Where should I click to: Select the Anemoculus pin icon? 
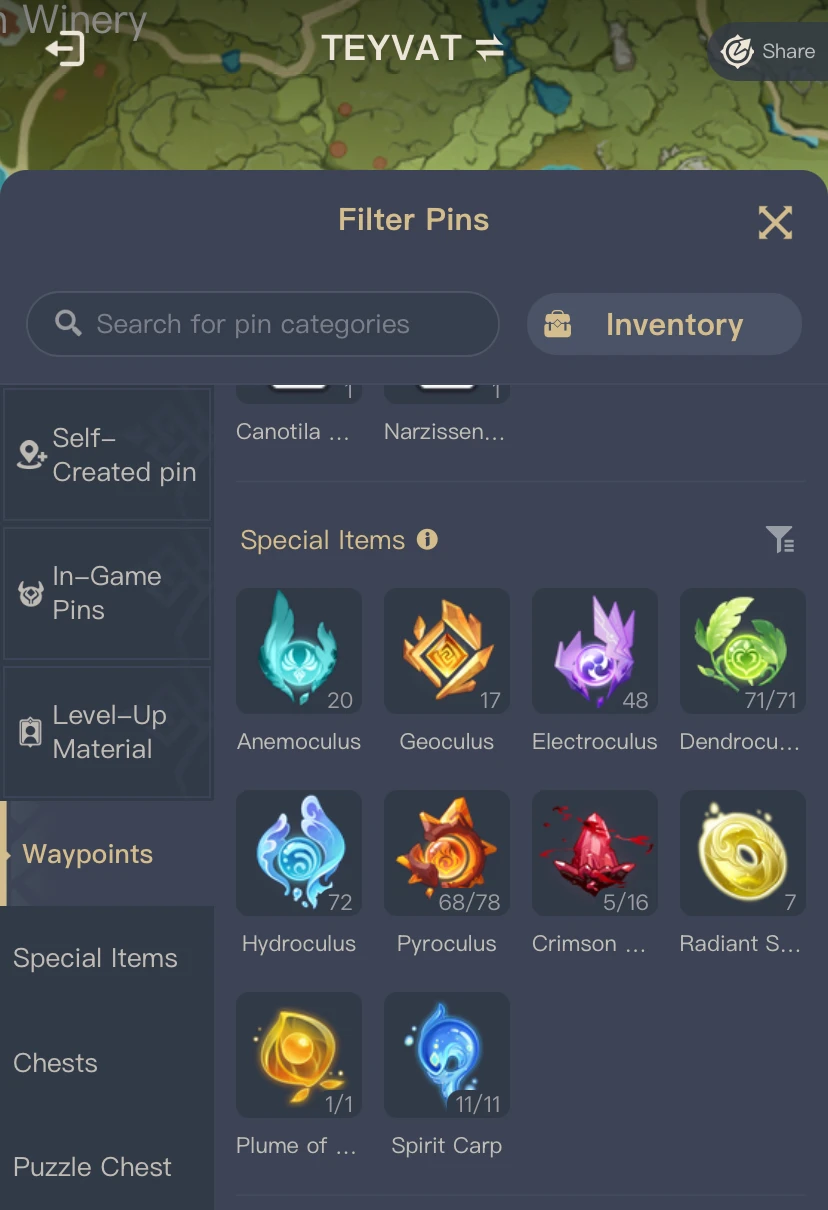pos(299,652)
